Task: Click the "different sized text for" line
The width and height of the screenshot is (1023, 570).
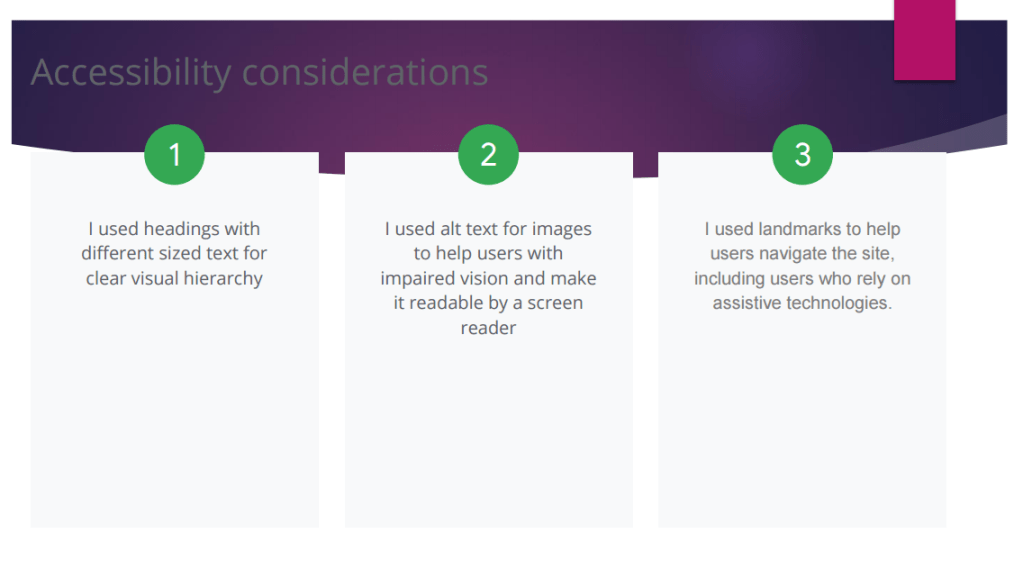Action: [x=174, y=253]
